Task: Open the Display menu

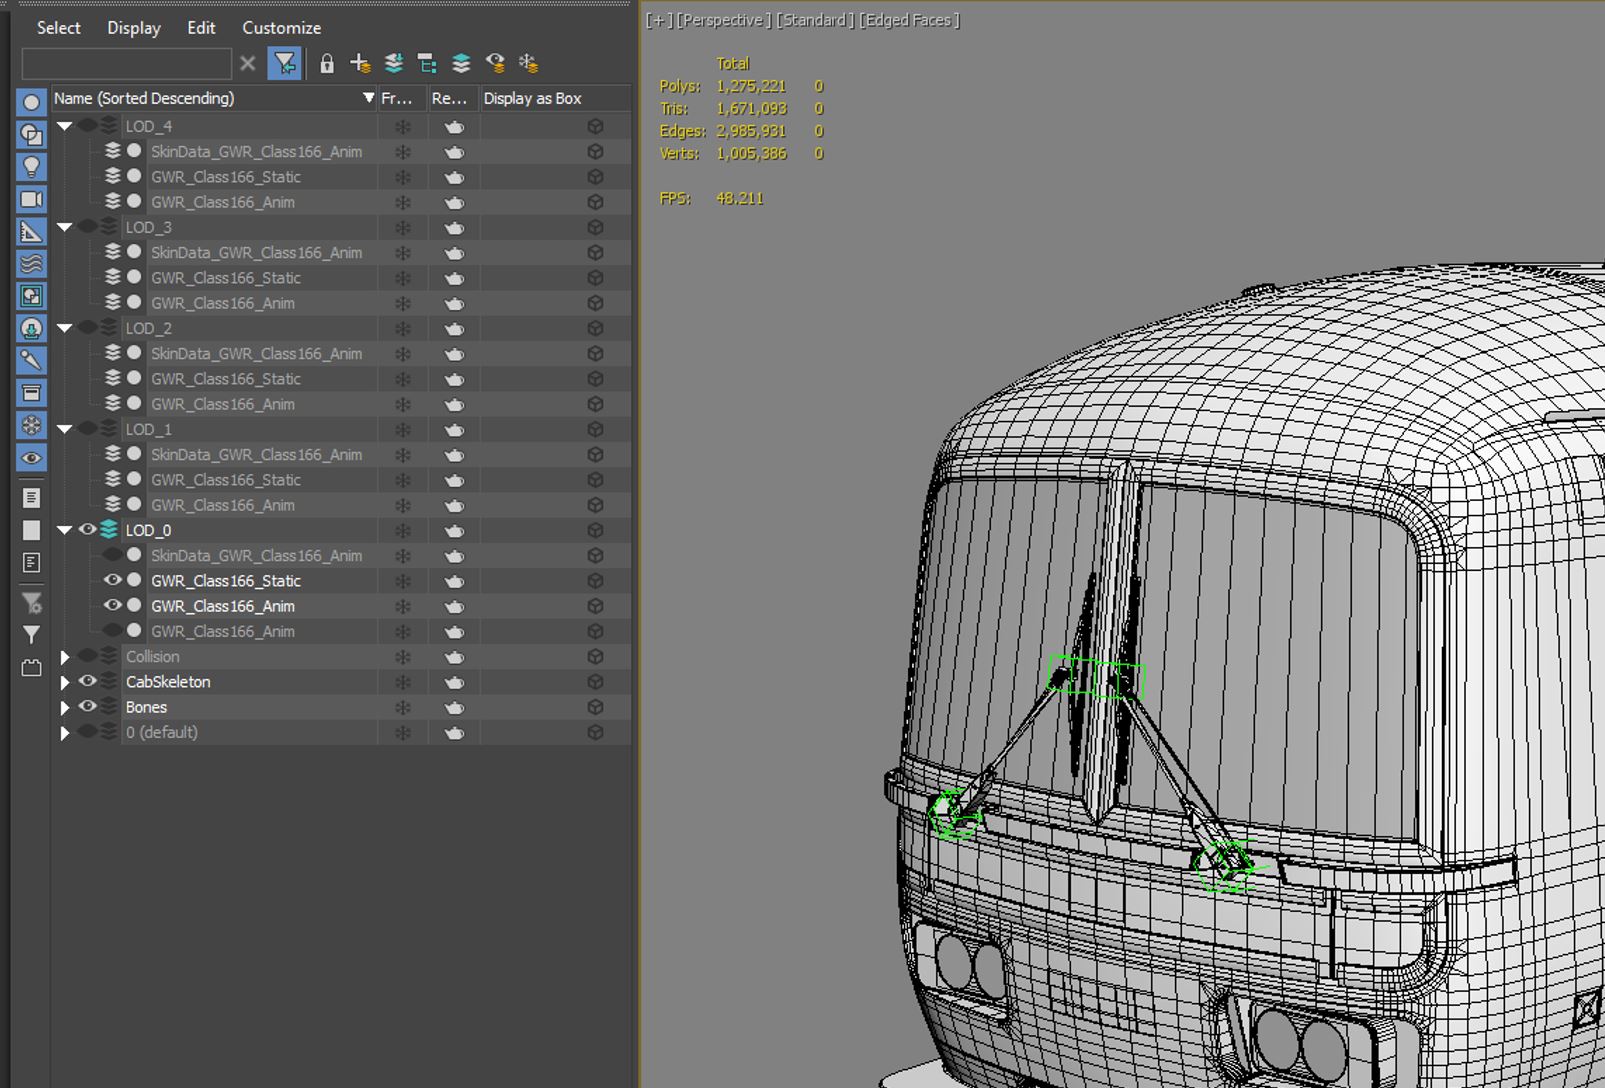Action: [x=134, y=28]
